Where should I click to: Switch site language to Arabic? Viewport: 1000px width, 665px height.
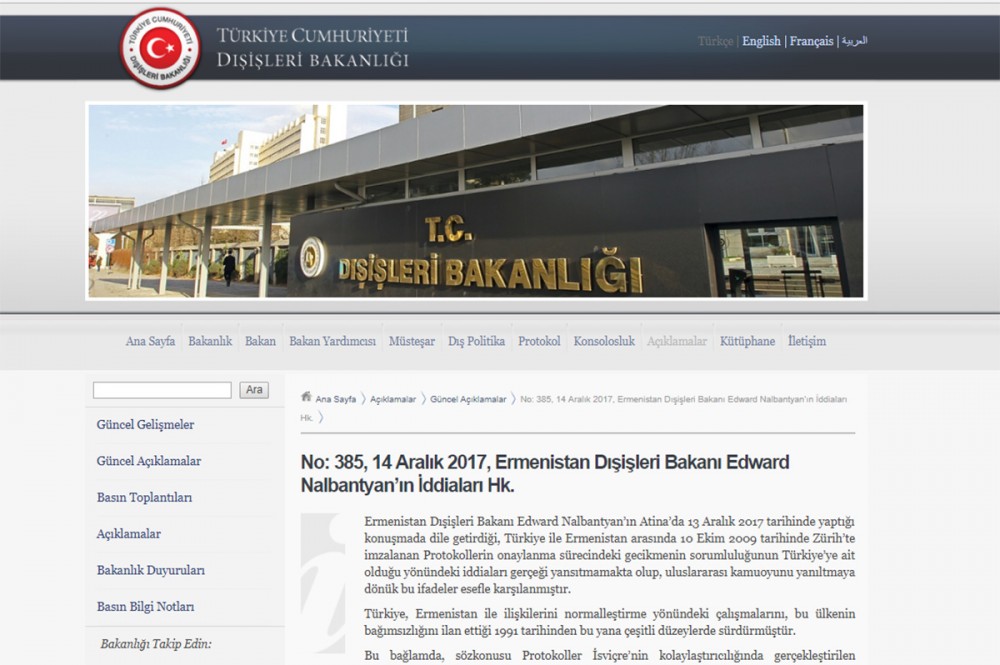[855, 41]
